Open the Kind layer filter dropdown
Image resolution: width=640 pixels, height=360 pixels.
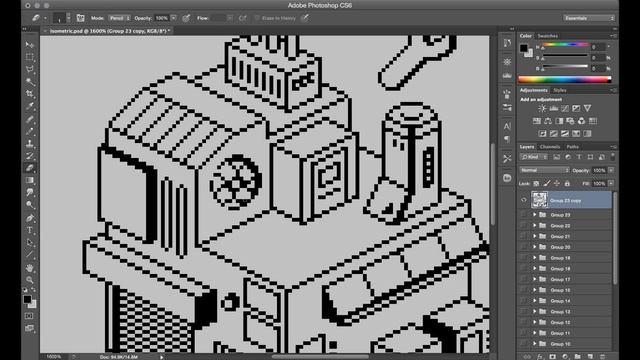tap(534, 157)
